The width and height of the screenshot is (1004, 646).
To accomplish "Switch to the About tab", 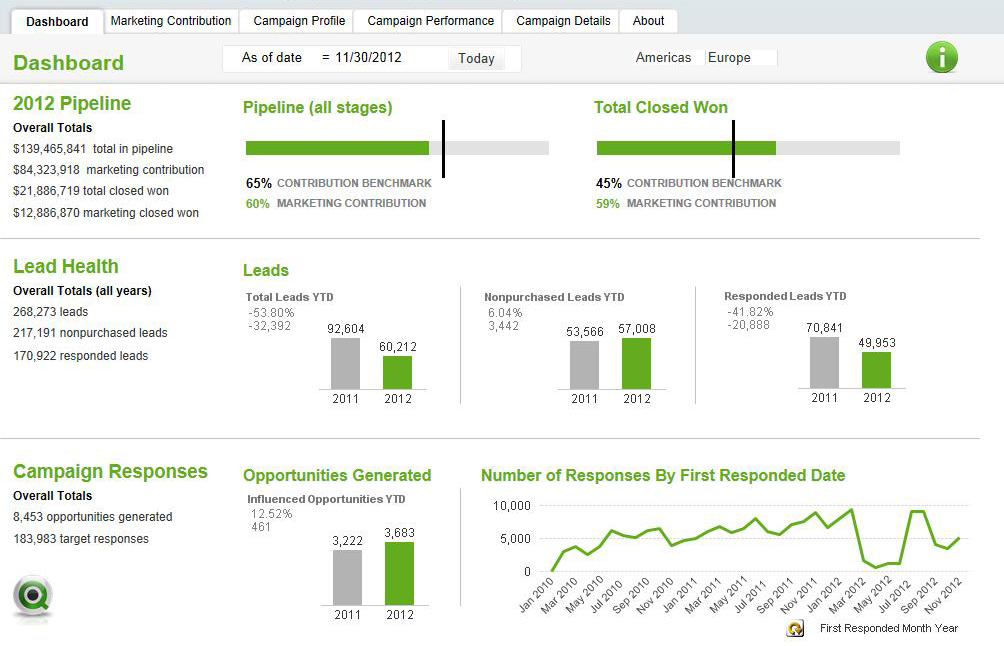I will click(649, 20).
